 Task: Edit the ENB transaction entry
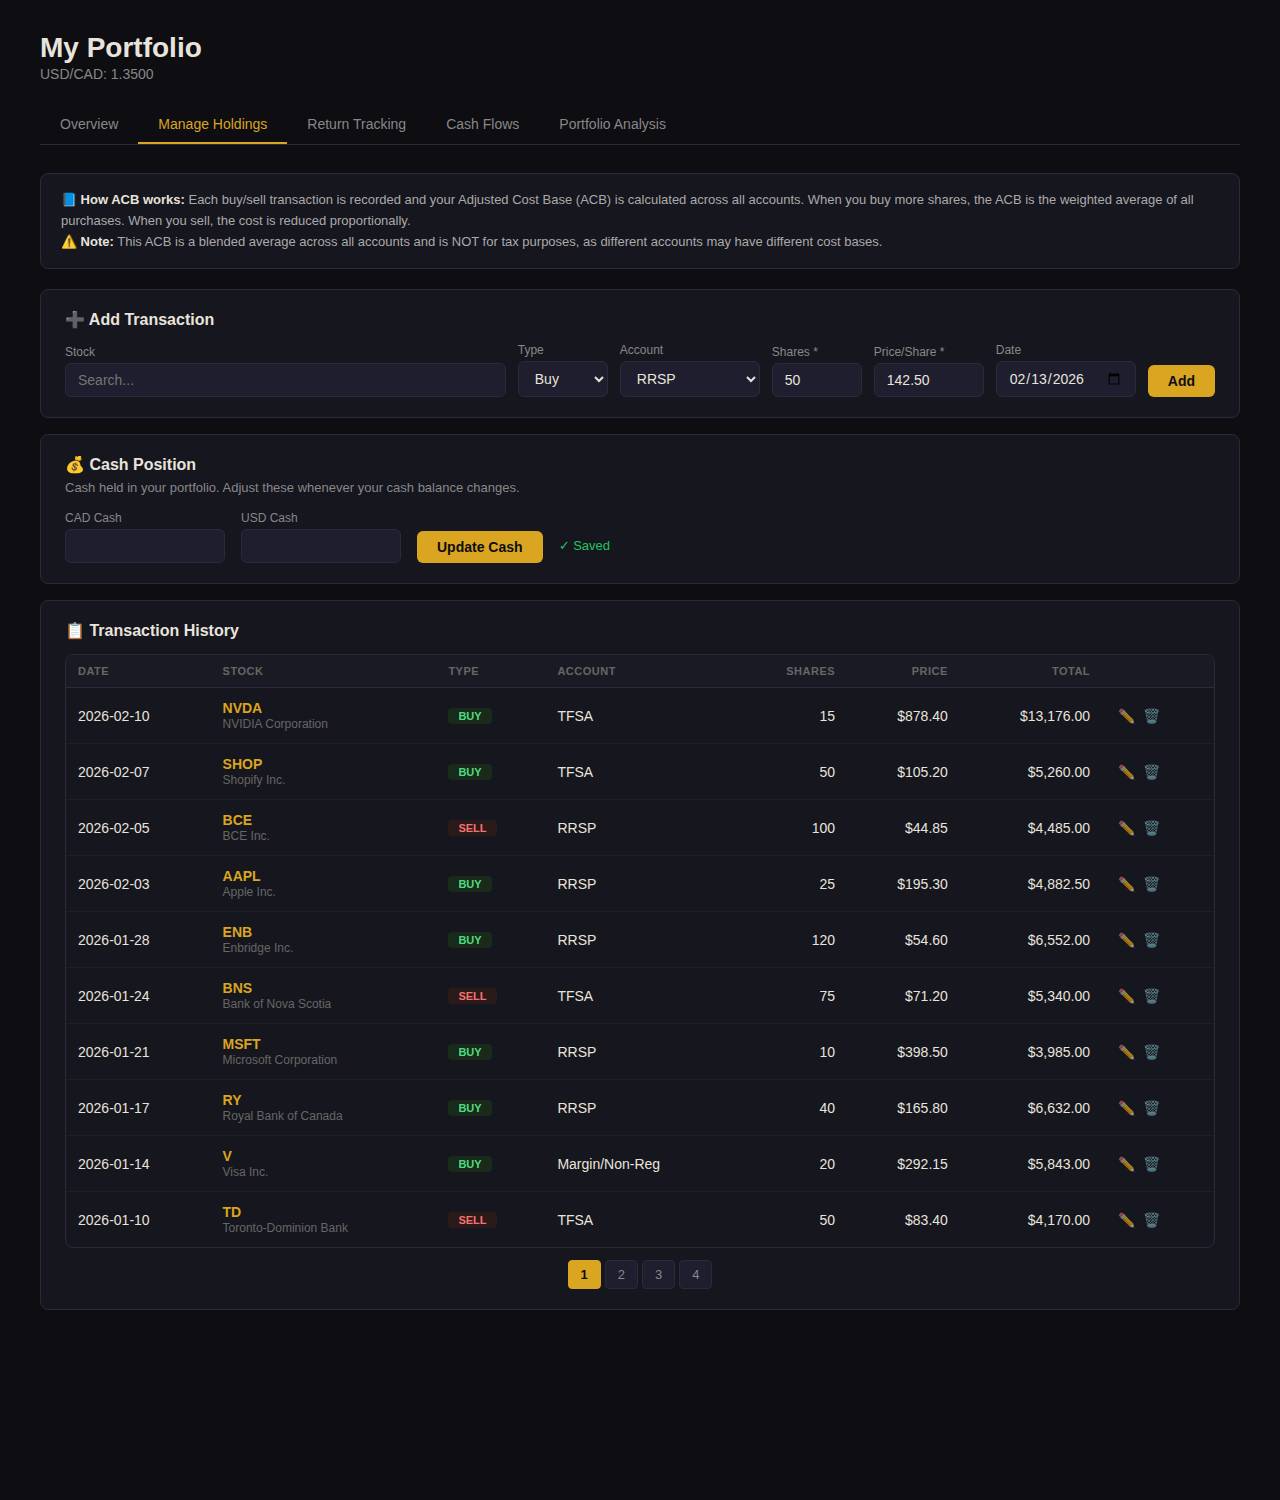(x=1126, y=940)
